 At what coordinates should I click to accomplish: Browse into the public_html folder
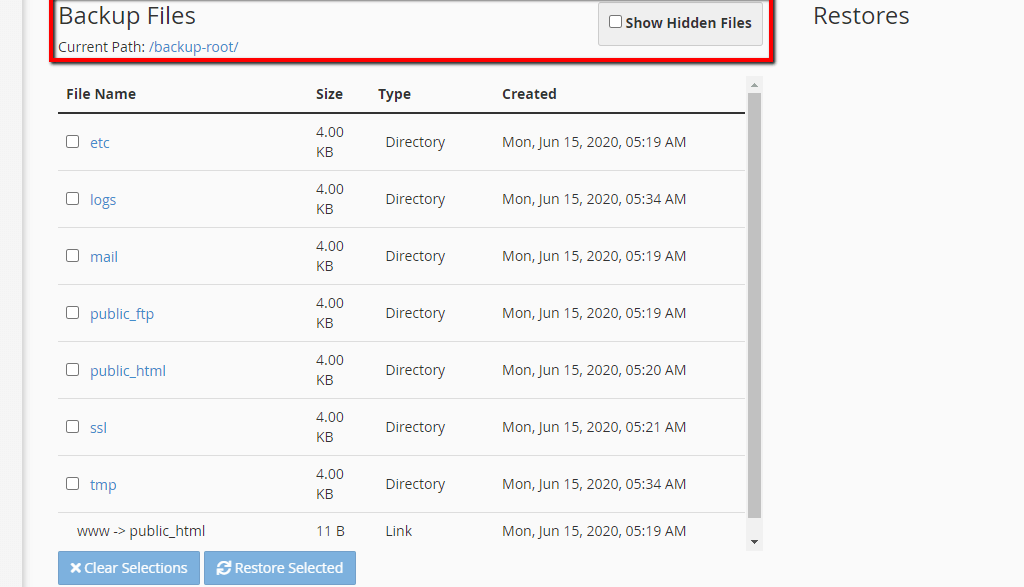(128, 371)
